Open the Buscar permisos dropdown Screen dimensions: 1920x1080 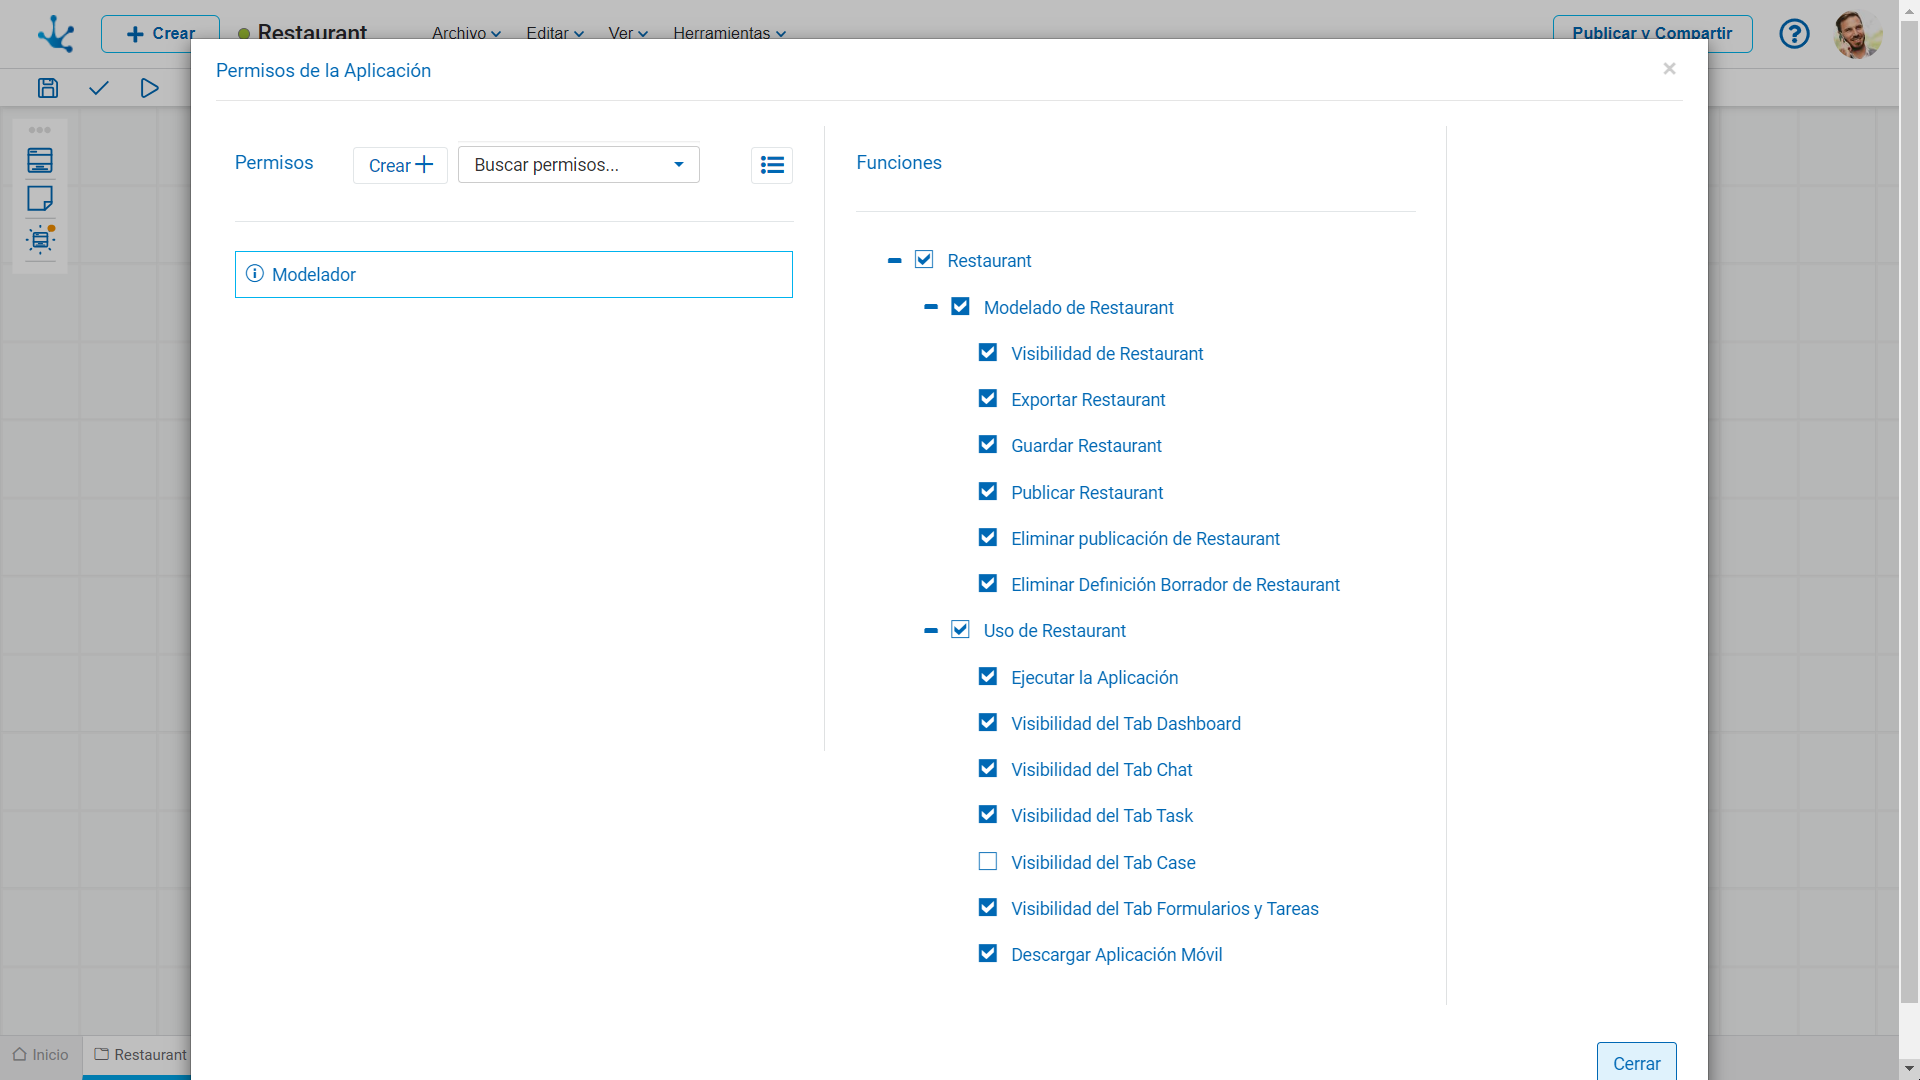click(x=578, y=165)
